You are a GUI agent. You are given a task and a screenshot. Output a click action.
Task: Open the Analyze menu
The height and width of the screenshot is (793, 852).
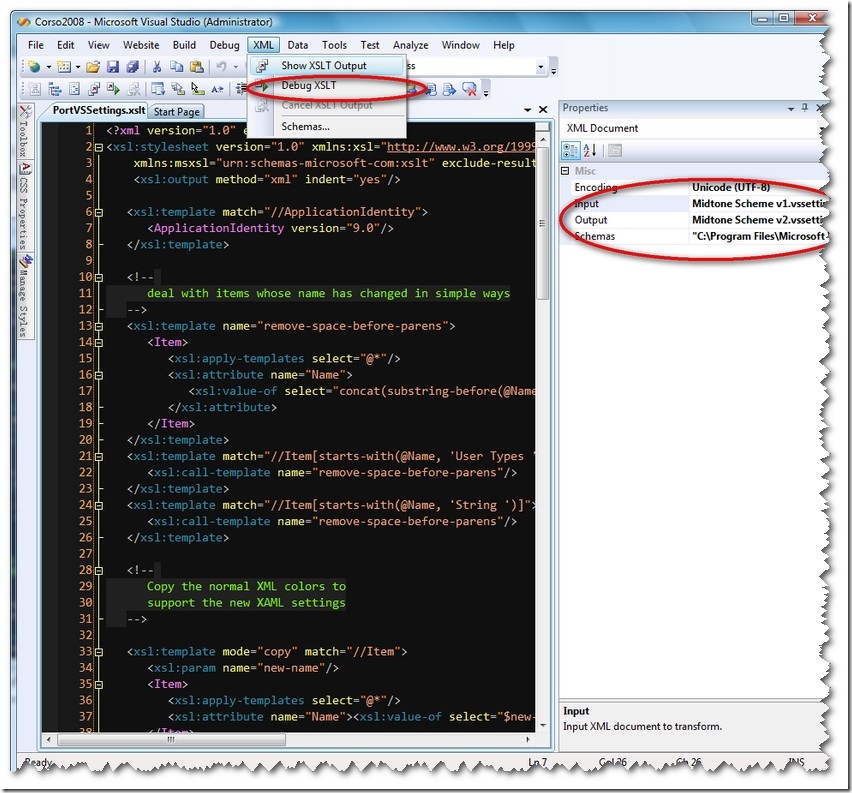(410, 45)
